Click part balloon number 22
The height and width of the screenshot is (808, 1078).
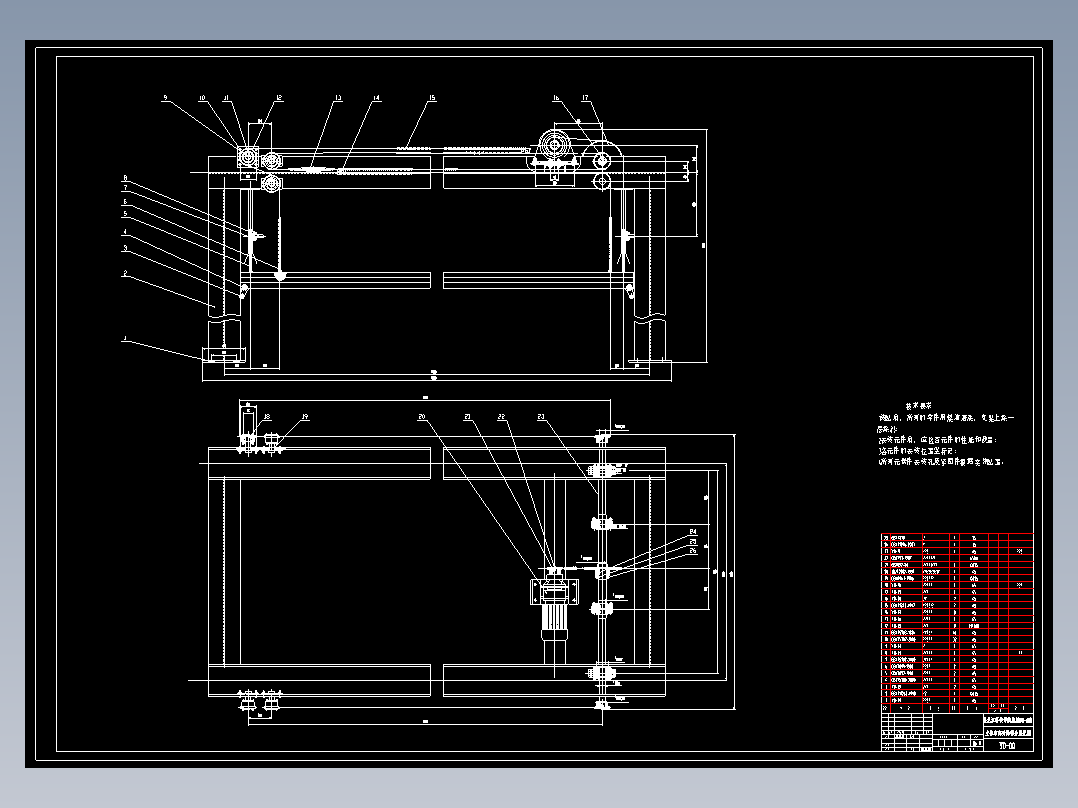pyautogui.click(x=502, y=417)
